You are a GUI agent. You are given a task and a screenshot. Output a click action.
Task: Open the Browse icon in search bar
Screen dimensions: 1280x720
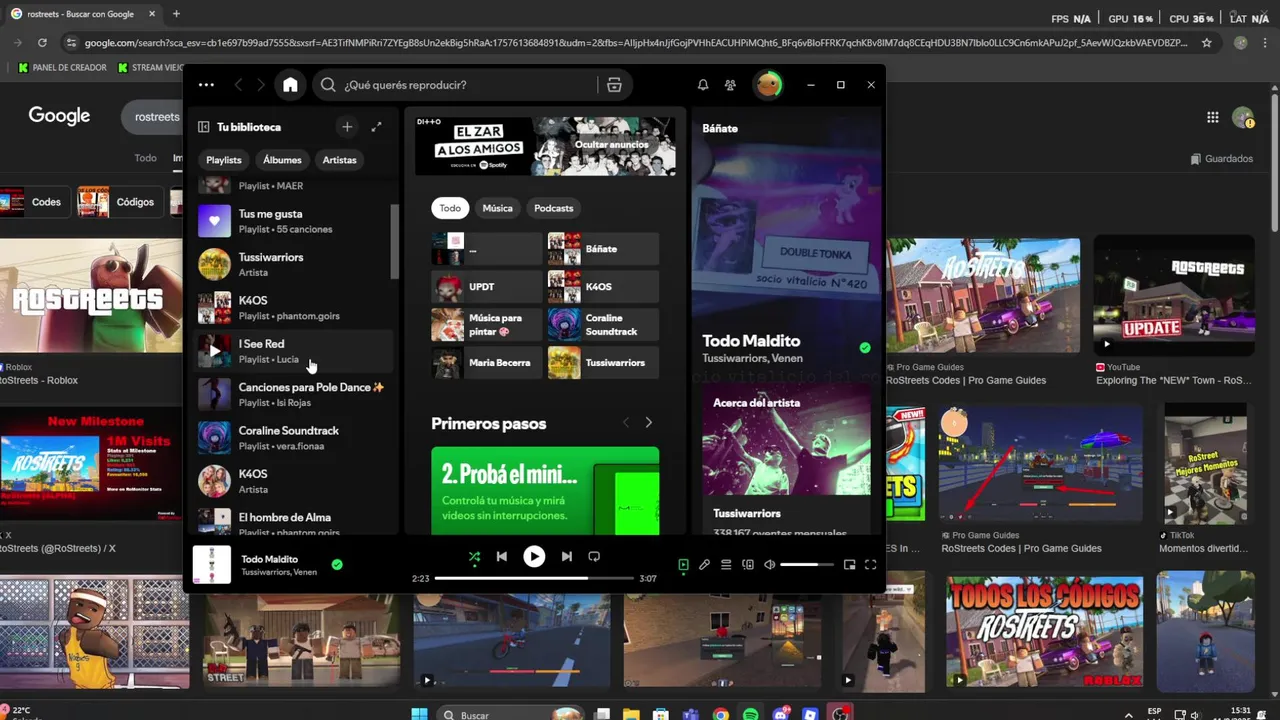[614, 85]
